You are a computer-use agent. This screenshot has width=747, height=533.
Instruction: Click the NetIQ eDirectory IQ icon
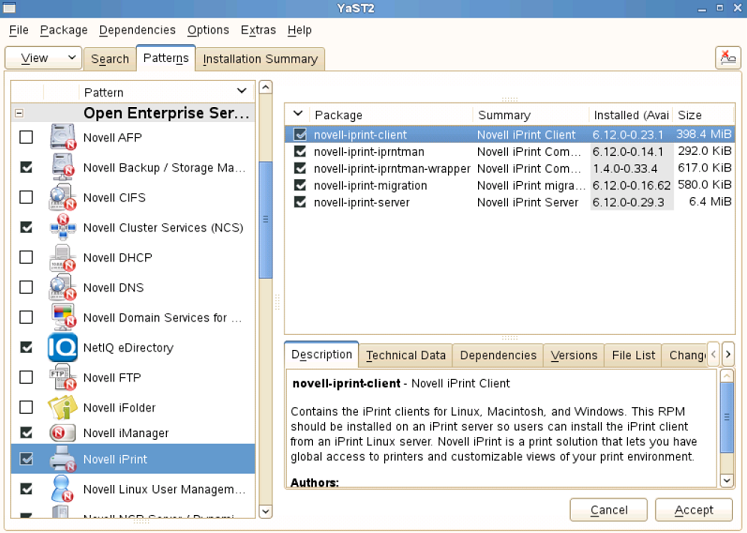click(x=62, y=347)
